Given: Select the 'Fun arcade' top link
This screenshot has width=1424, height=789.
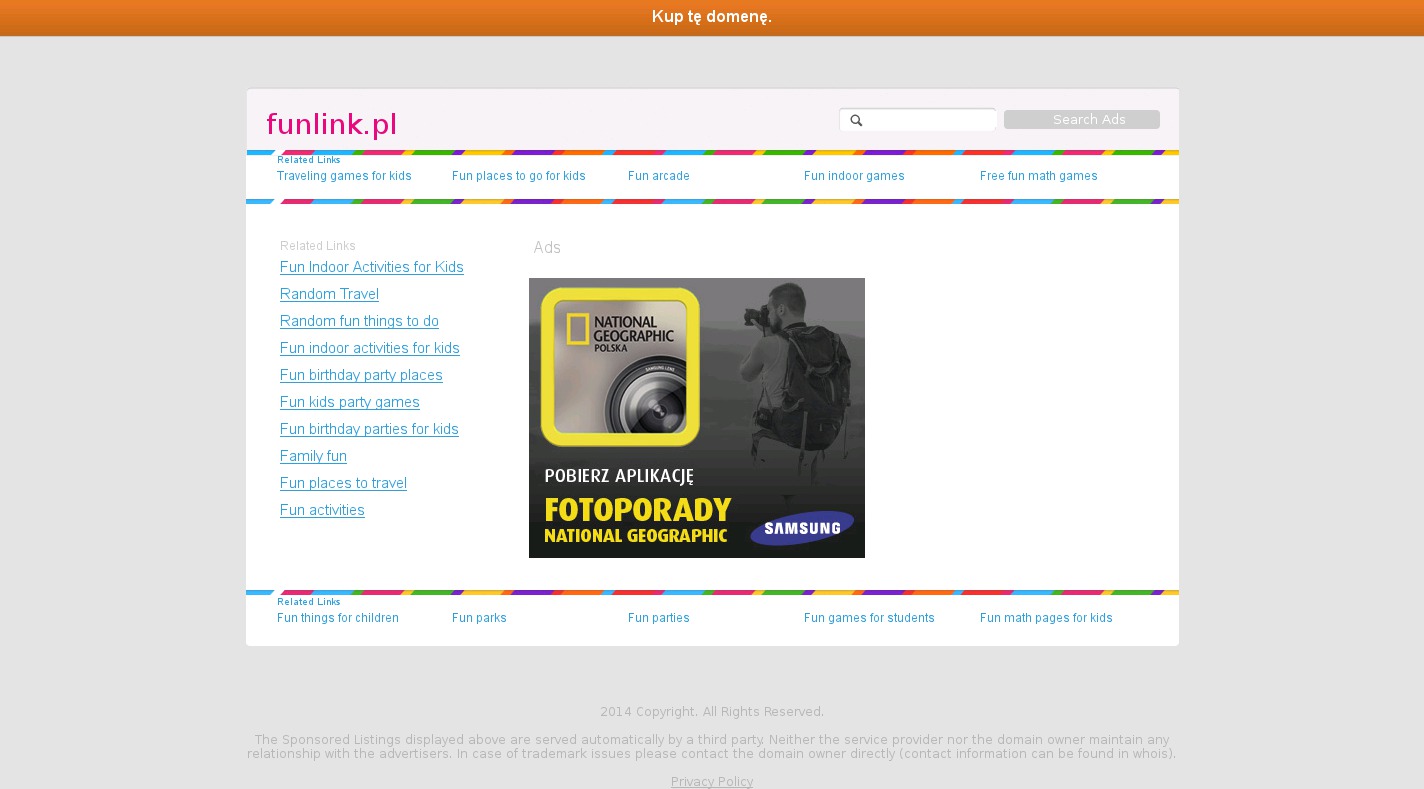Looking at the screenshot, I should (x=658, y=176).
